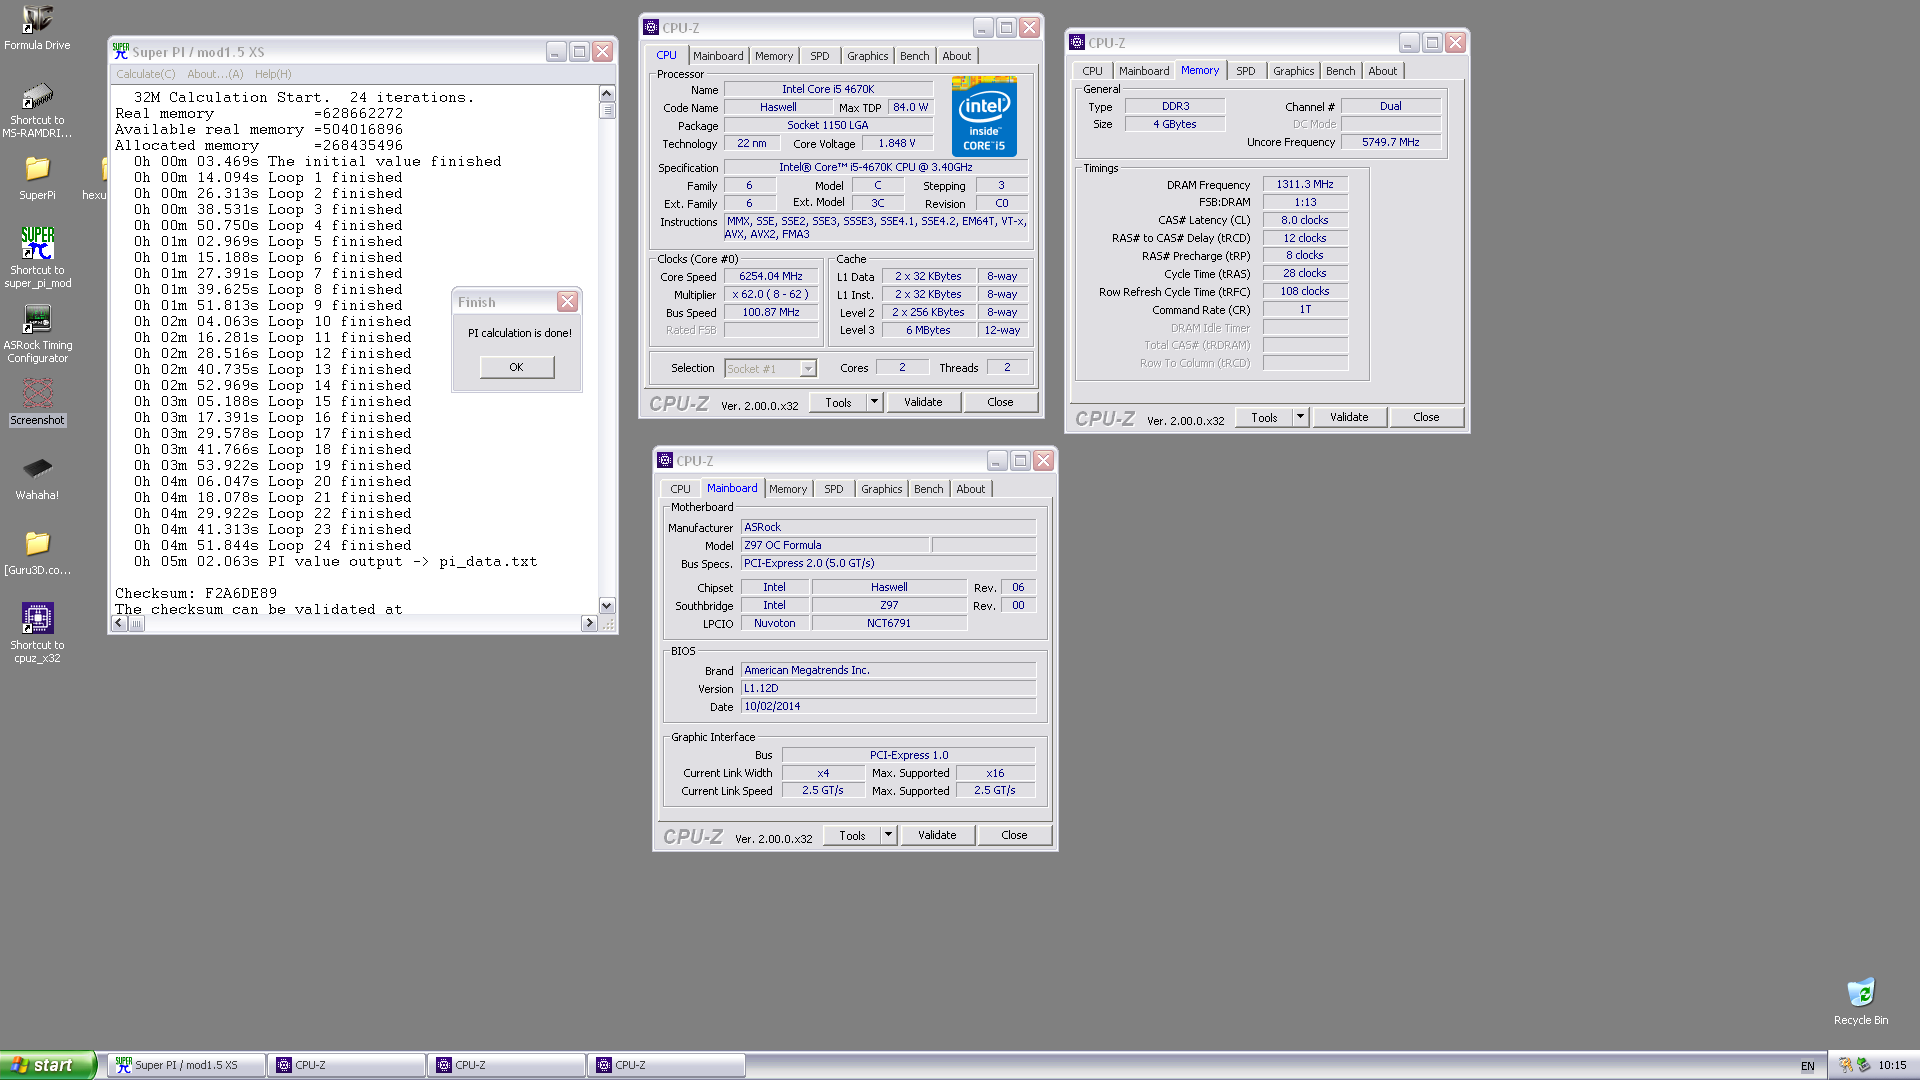1920x1080 pixels.
Task: Open the Wahaha! desktop icon
Action: 37,468
